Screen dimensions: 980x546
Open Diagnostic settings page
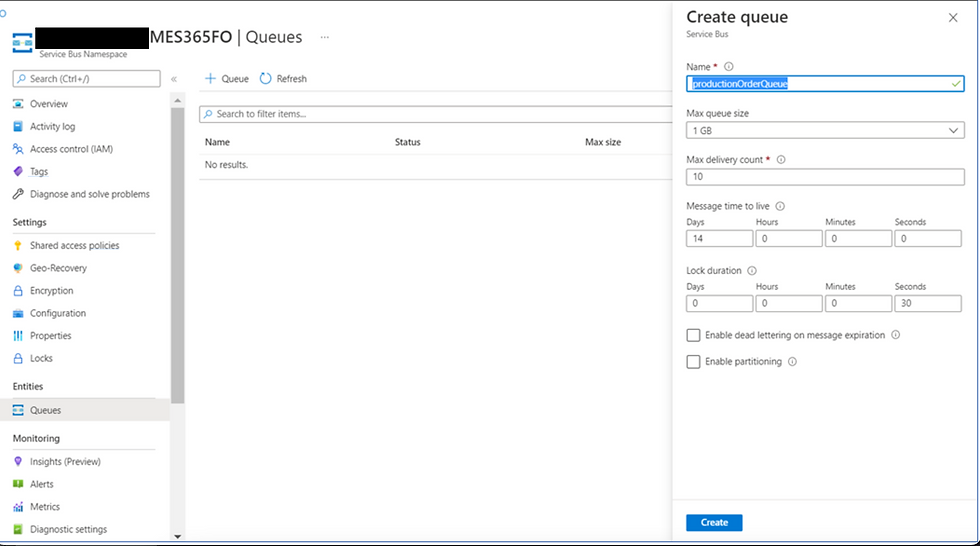[x=68, y=529]
